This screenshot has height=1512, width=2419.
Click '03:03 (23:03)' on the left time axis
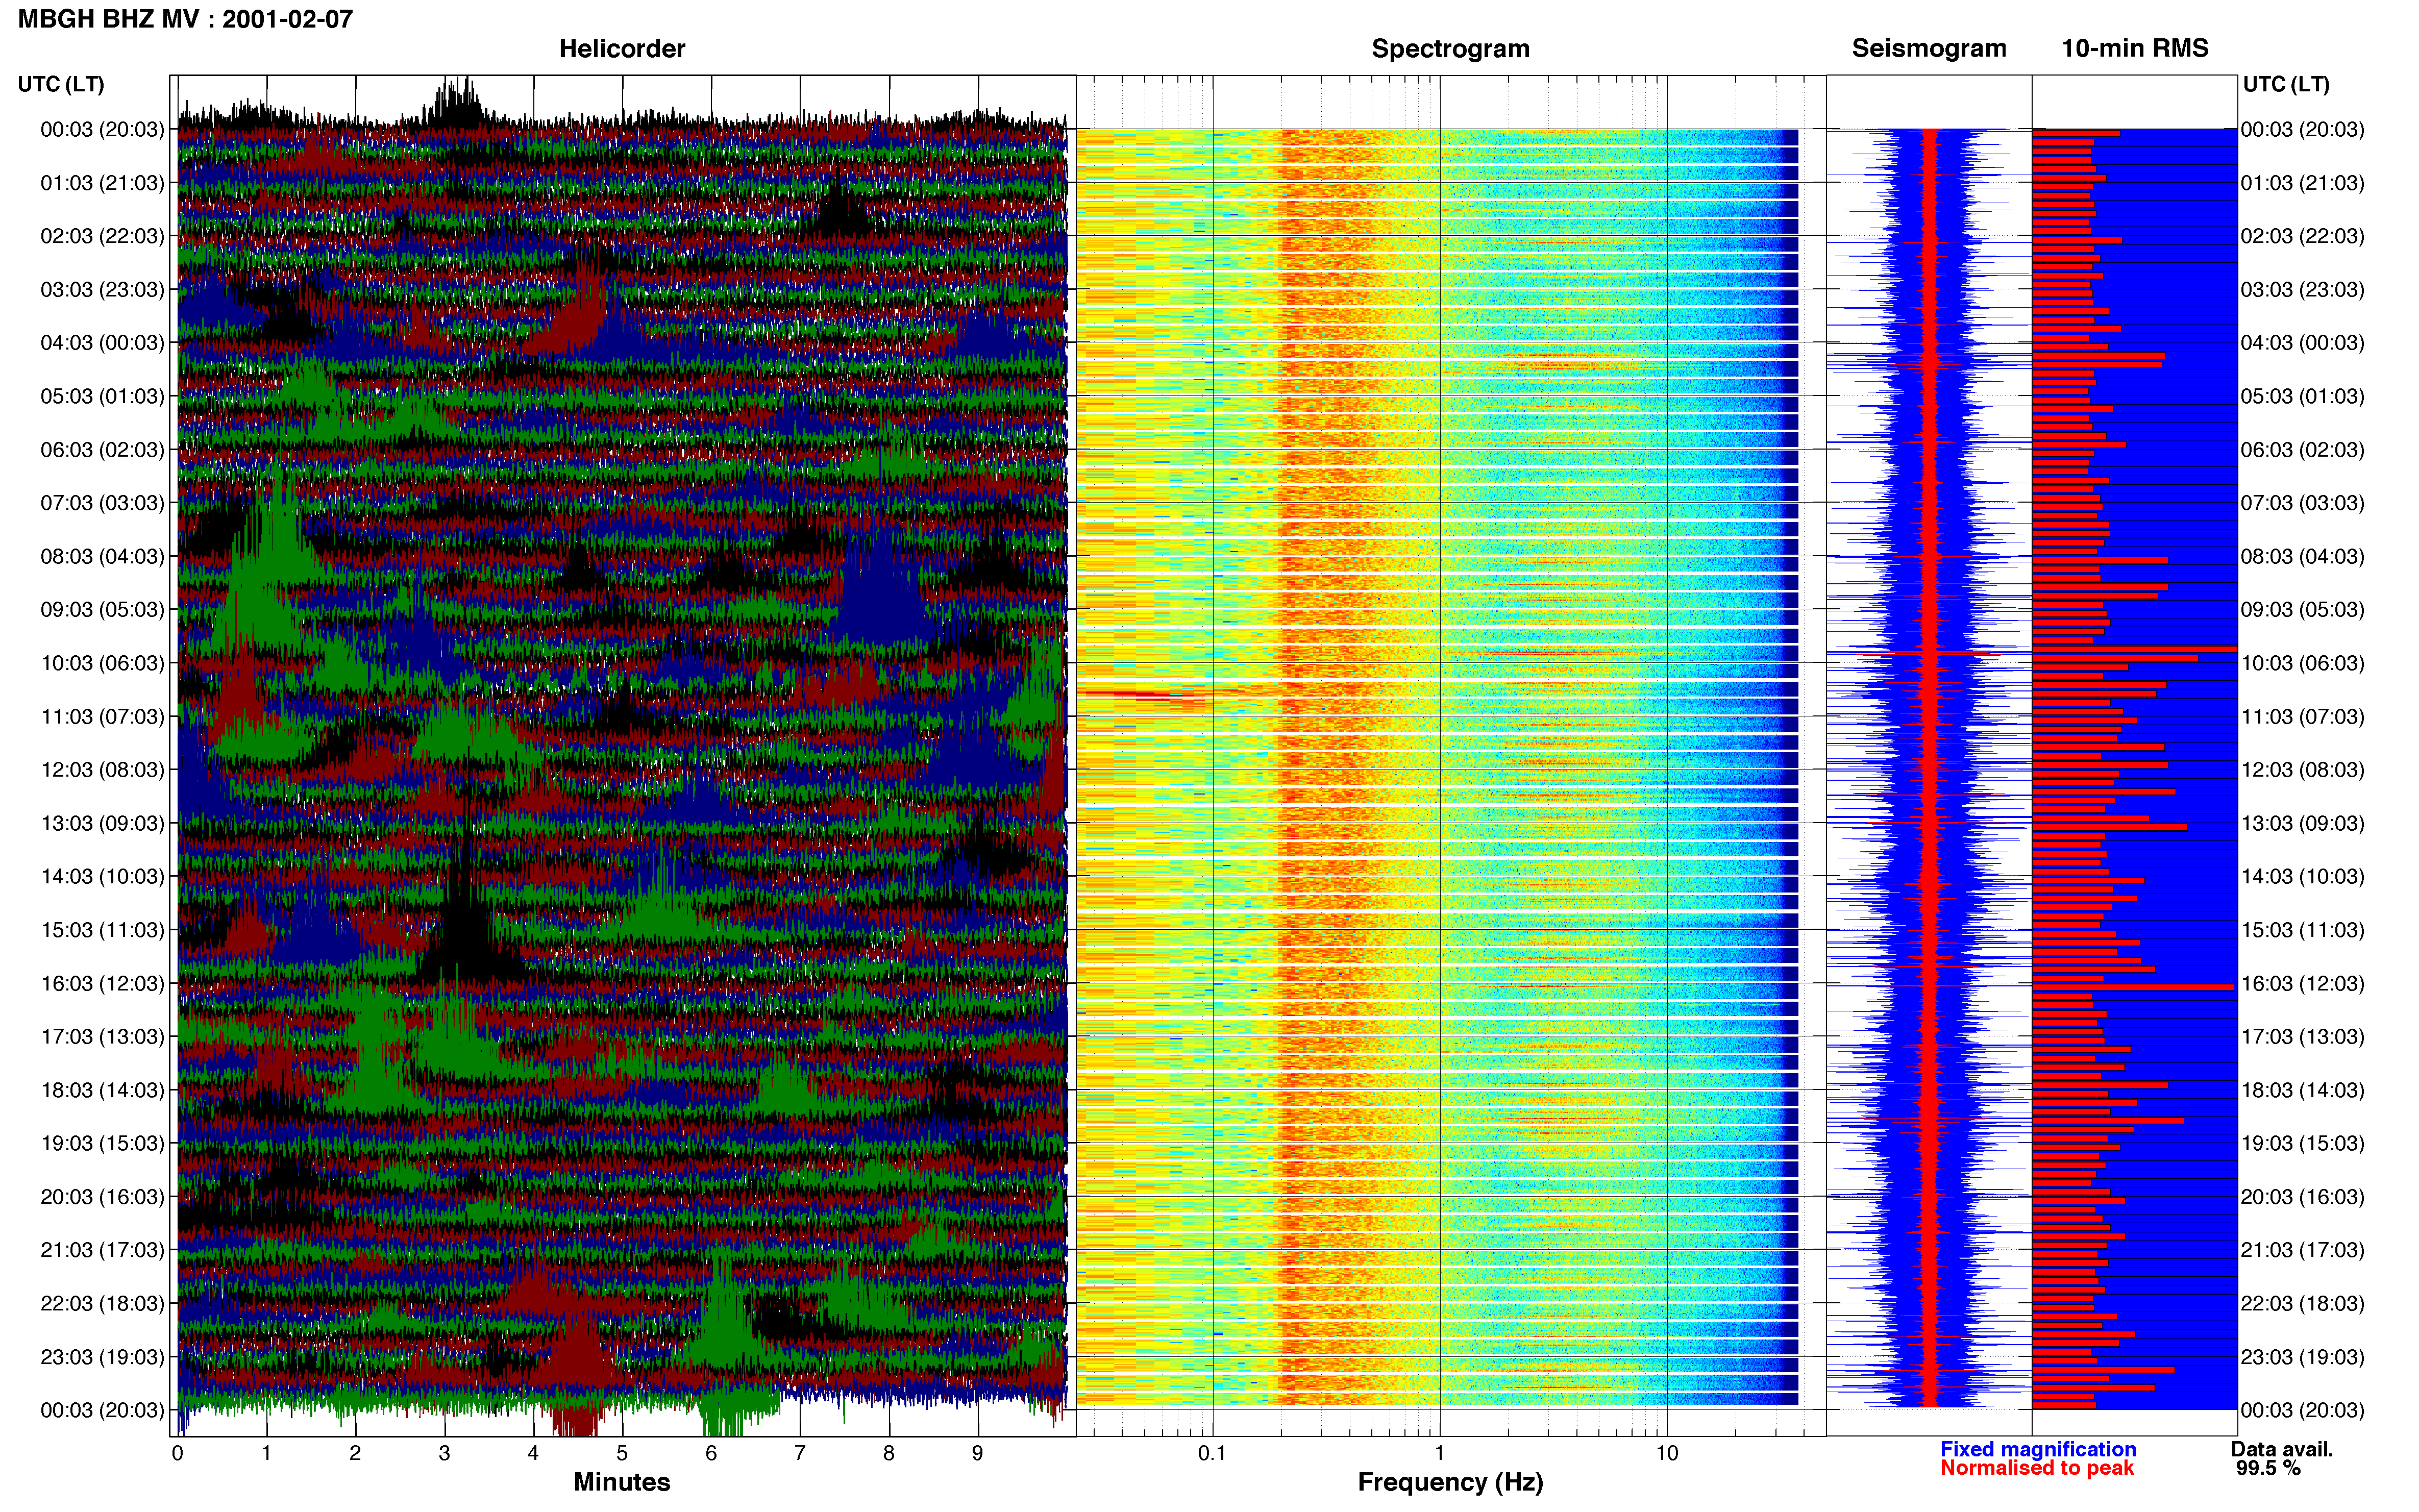point(102,290)
